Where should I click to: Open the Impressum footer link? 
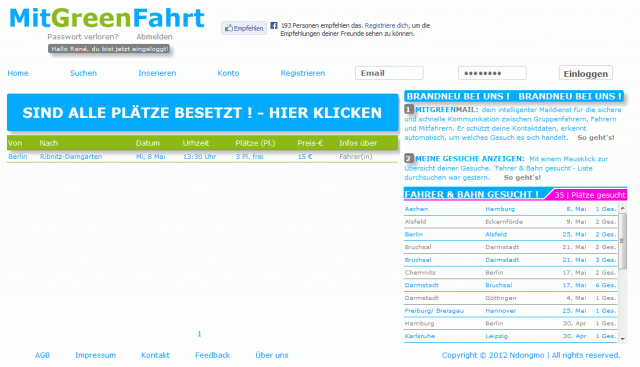click(96, 355)
